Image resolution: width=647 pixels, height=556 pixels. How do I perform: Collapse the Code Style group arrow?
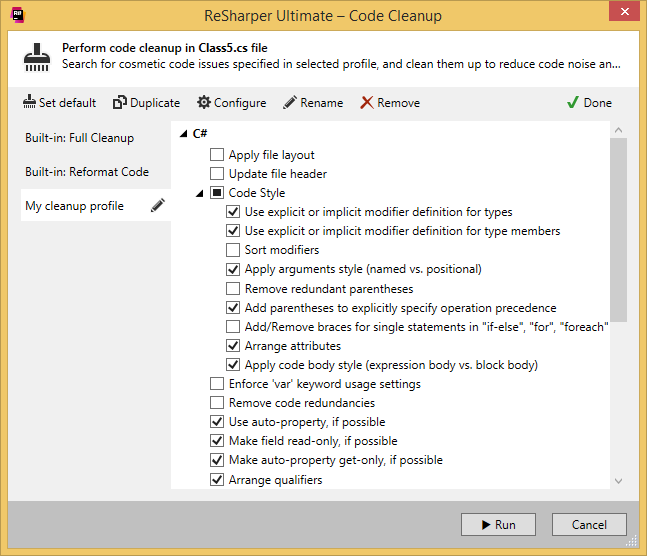pos(200,193)
